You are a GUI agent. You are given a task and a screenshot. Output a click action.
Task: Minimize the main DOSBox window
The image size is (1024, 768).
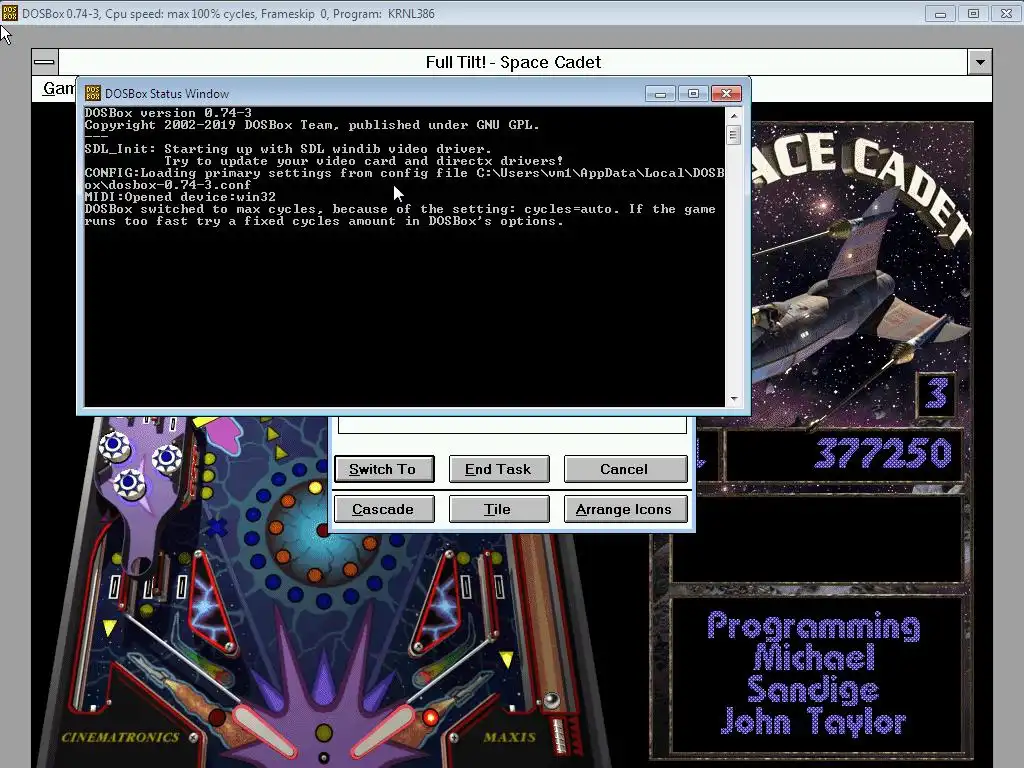pyautogui.click(x=940, y=14)
